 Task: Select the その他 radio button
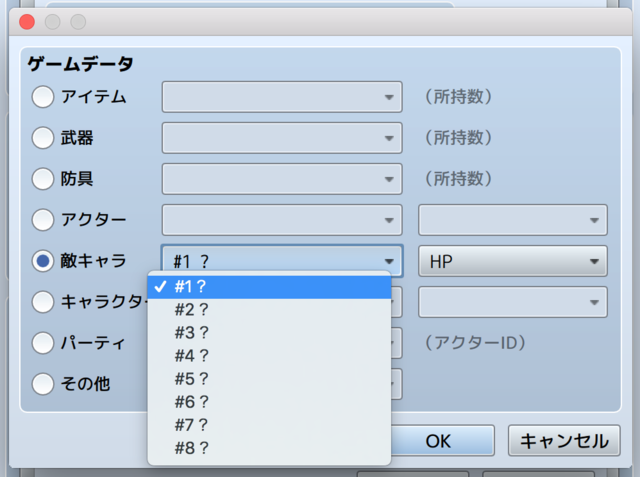click(43, 384)
